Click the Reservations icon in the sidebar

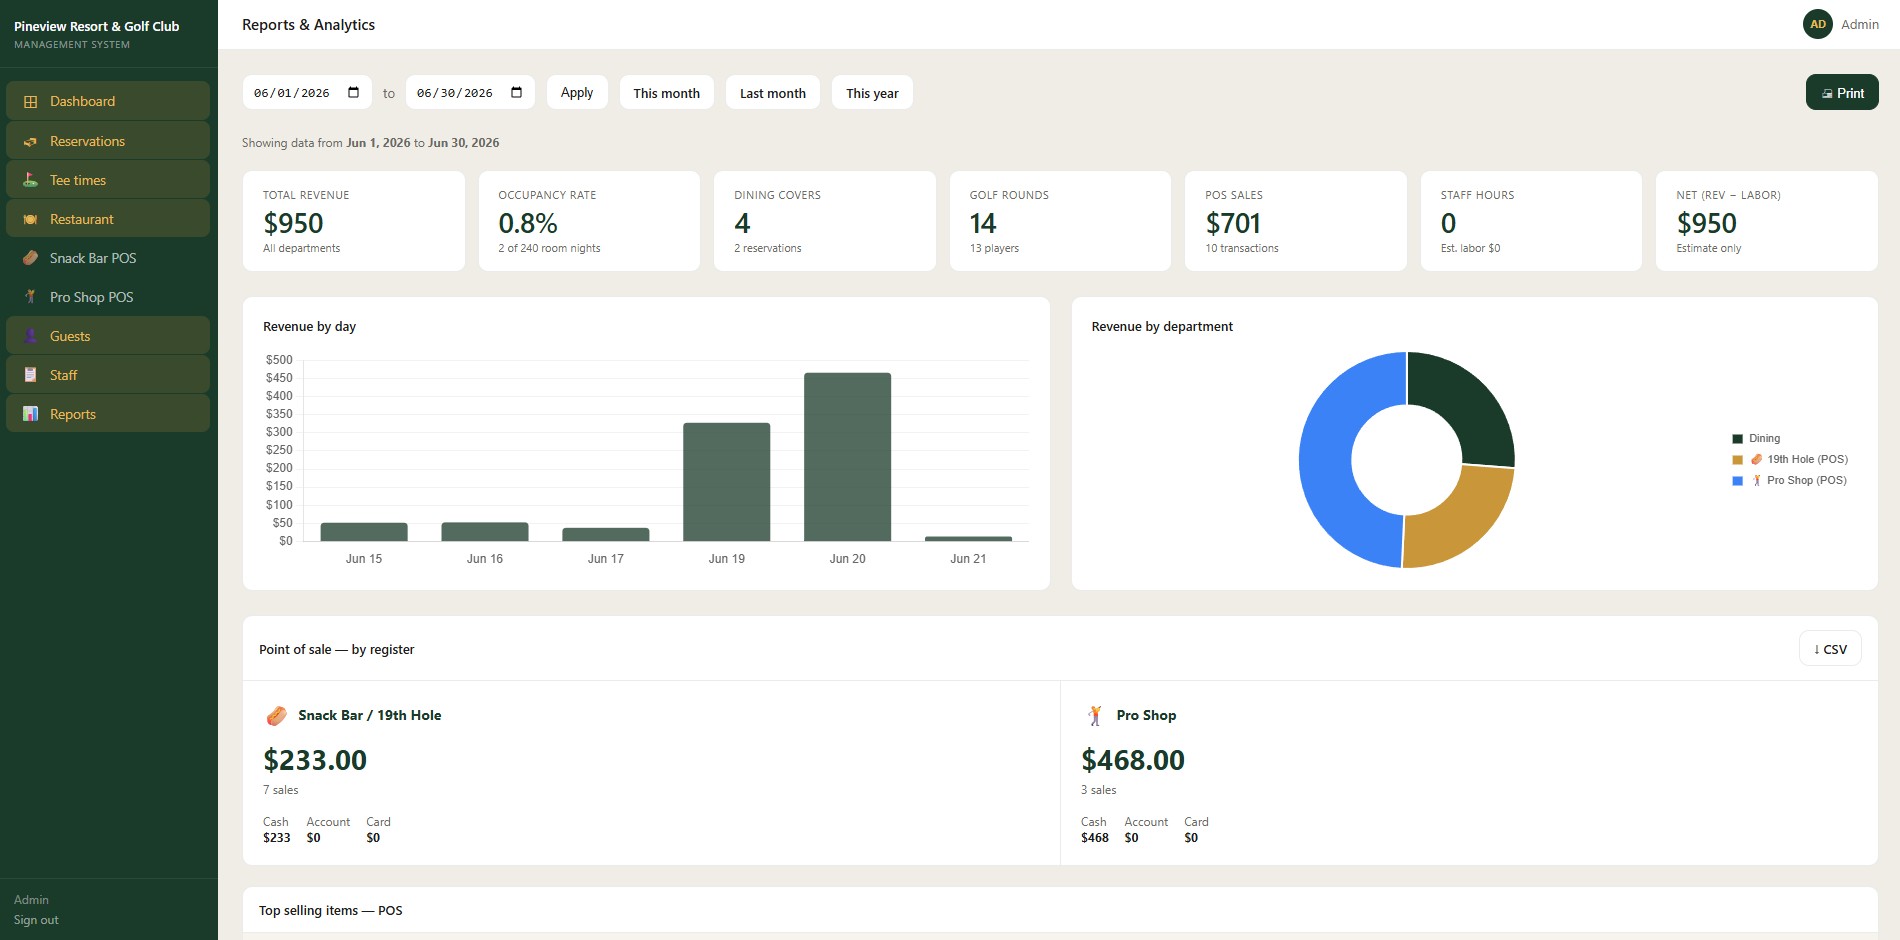coord(30,142)
